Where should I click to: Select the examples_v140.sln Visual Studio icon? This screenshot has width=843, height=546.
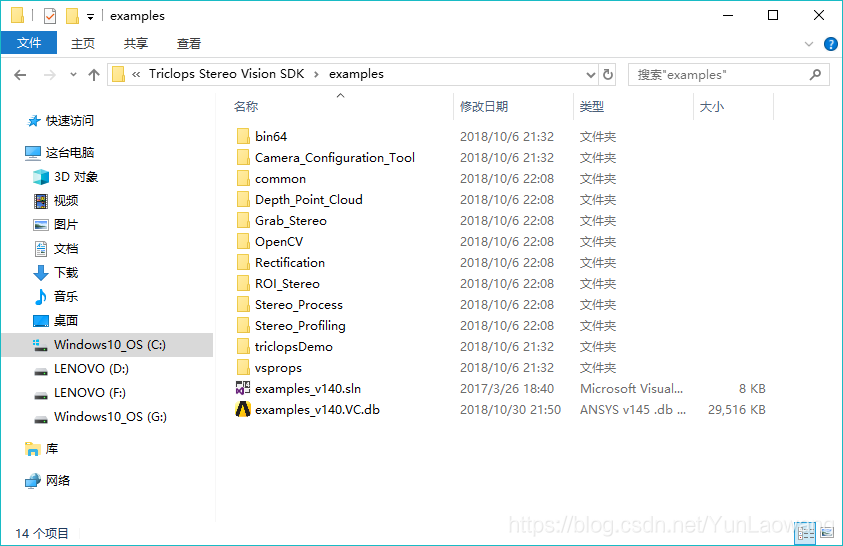(243, 388)
